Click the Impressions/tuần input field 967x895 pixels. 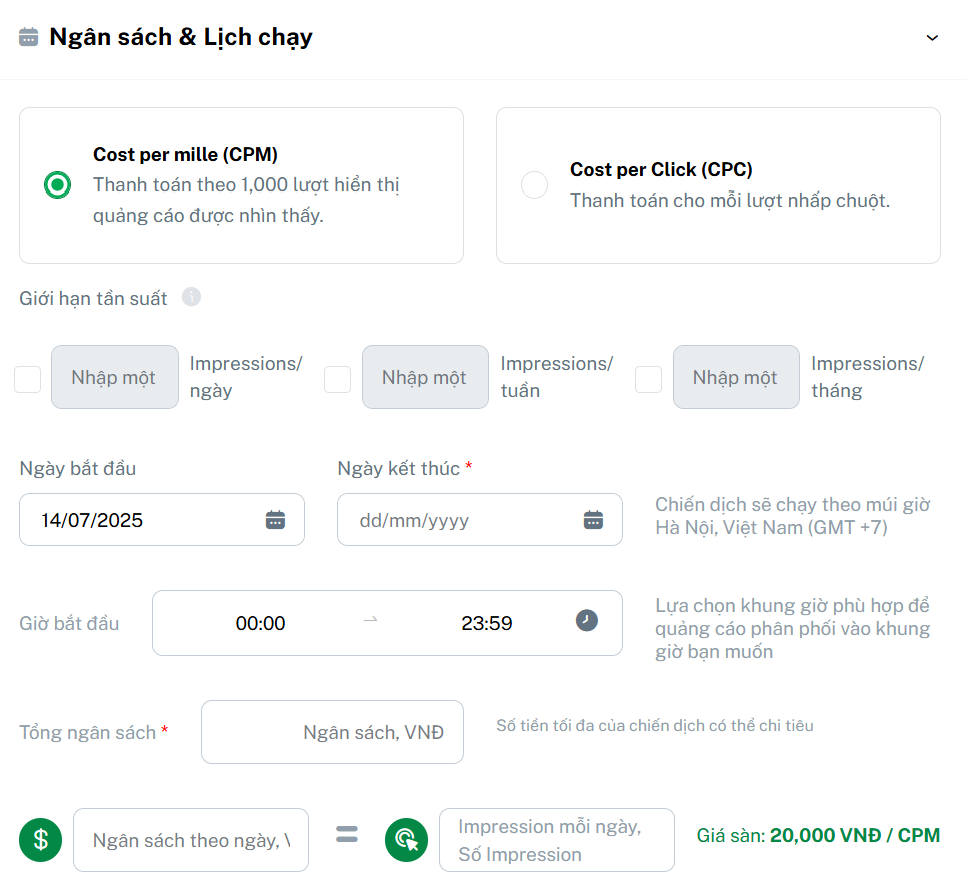pyautogui.click(x=426, y=377)
